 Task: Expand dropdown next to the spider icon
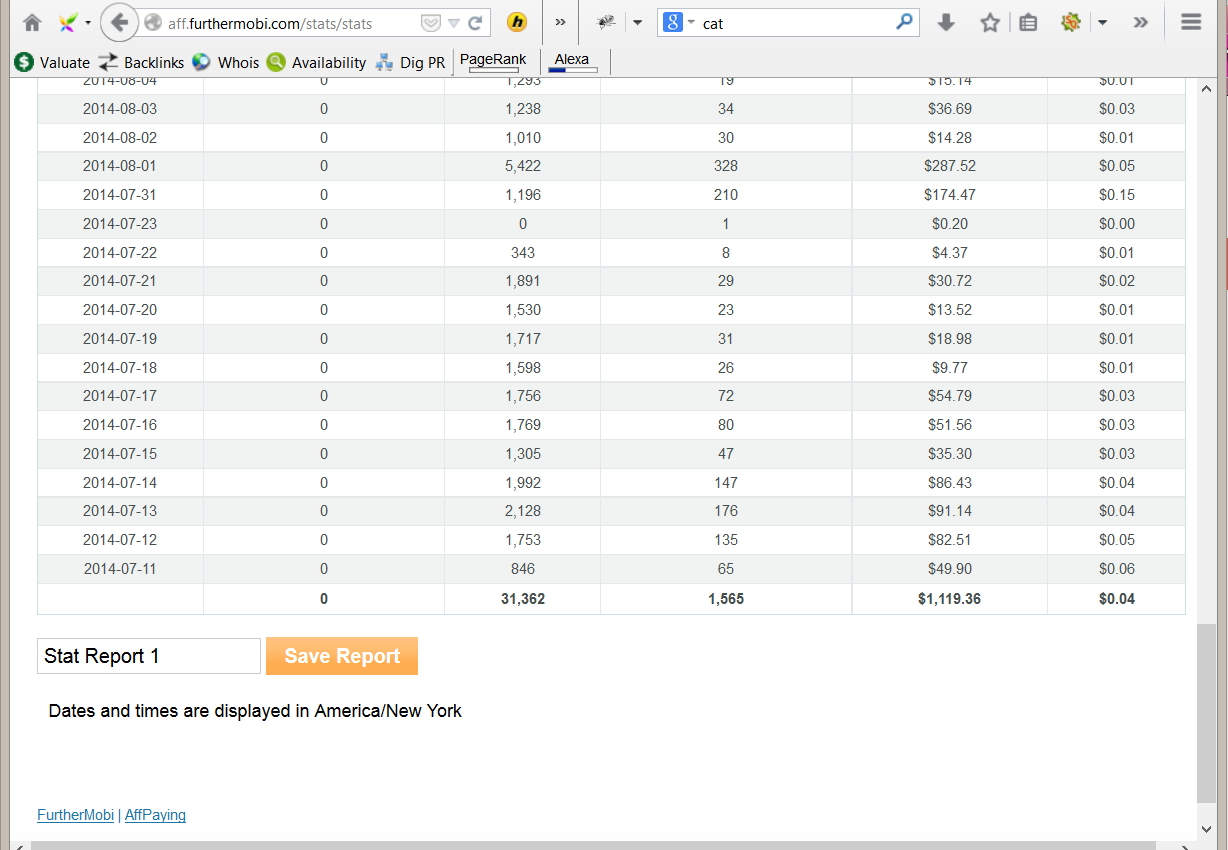click(x=637, y=23)
